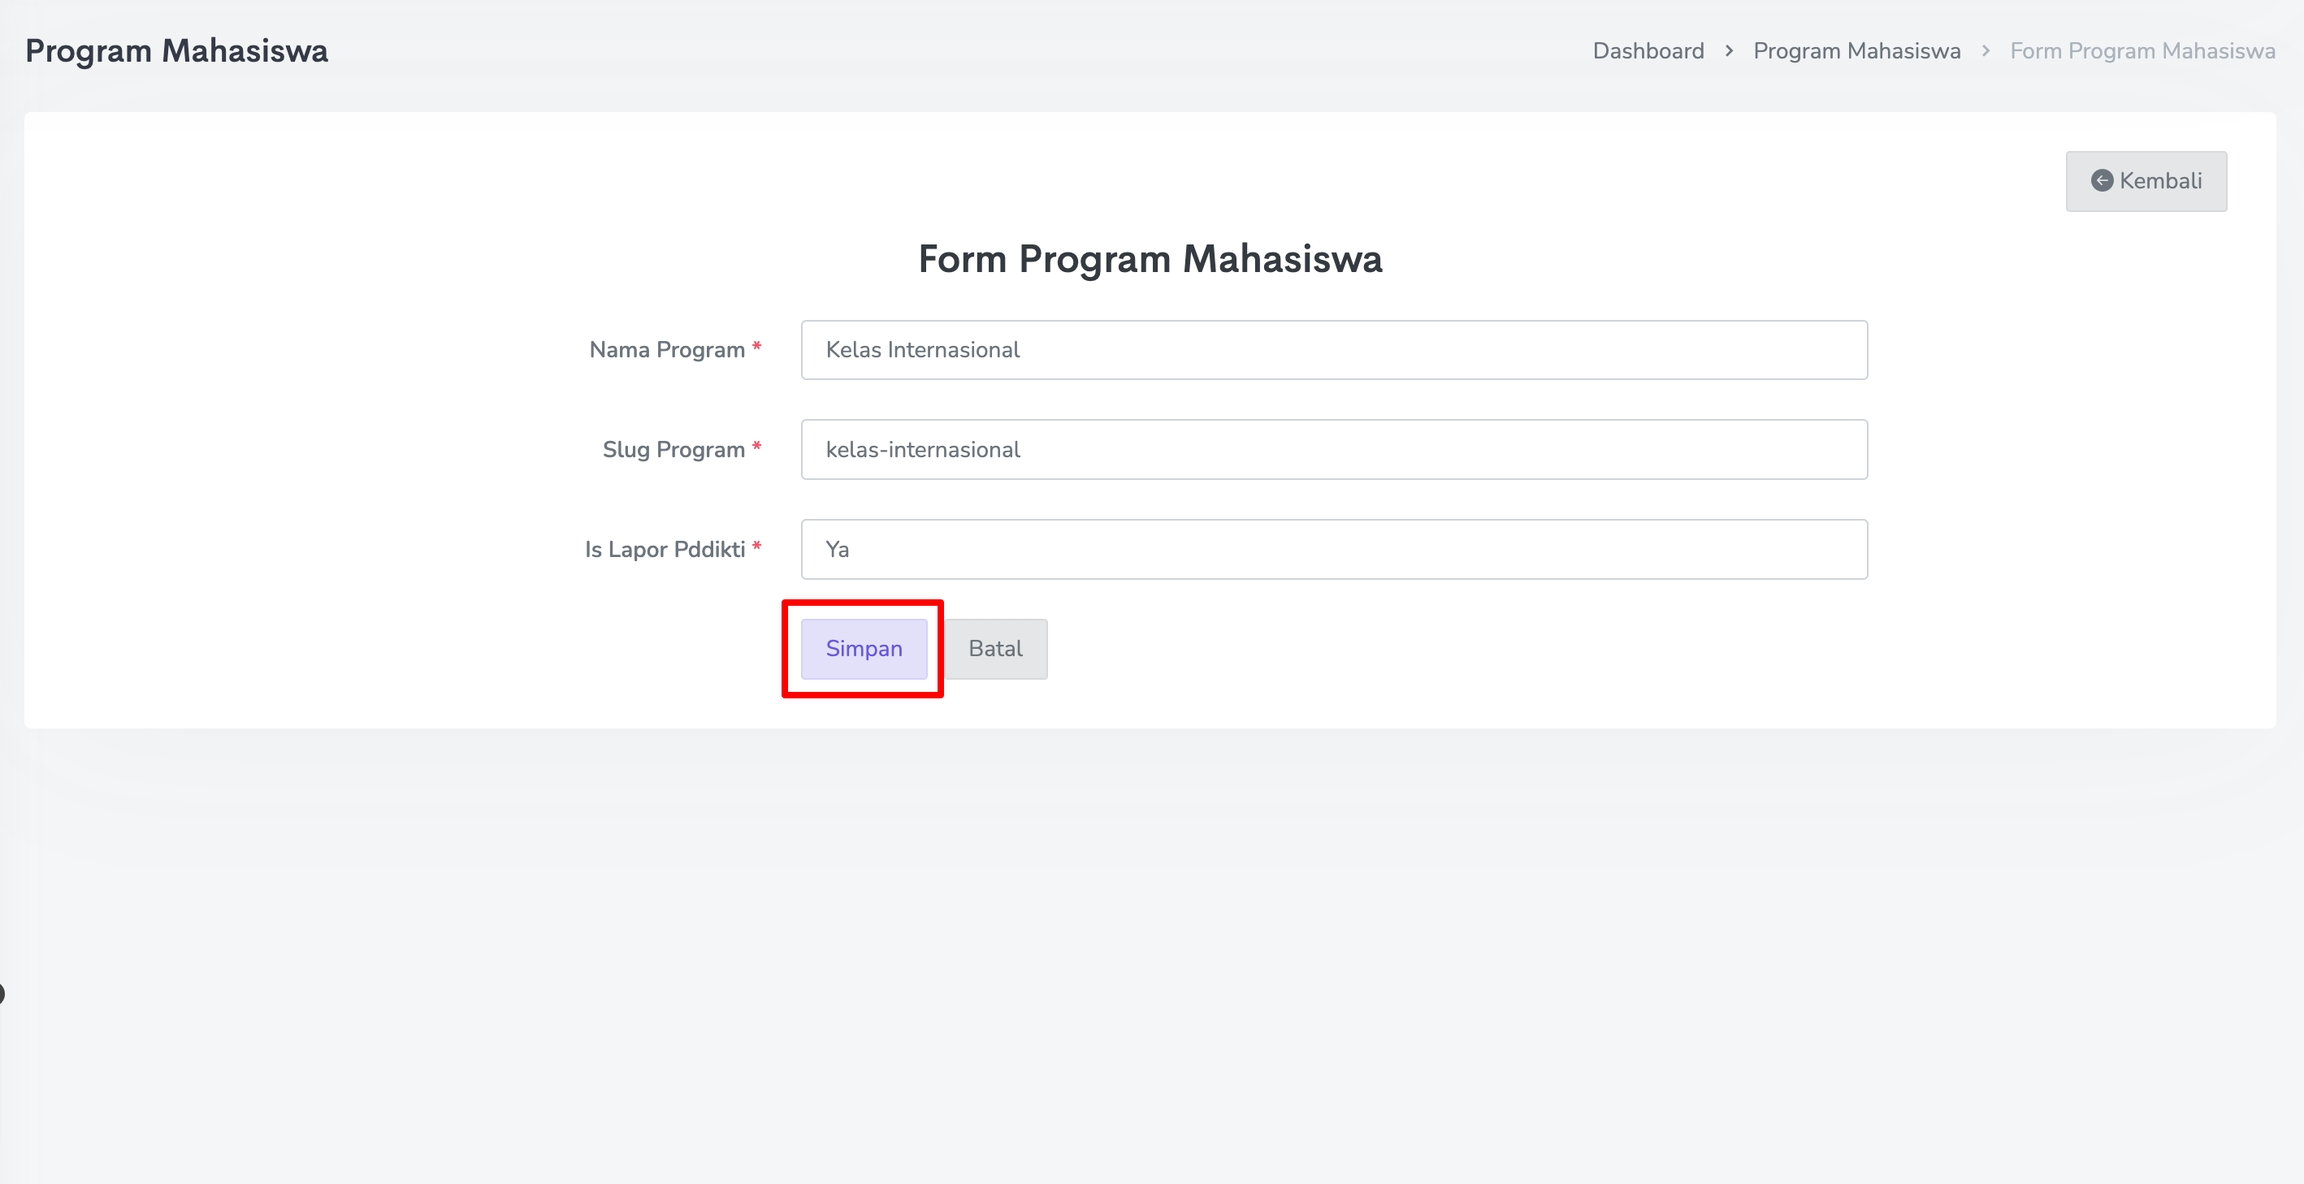Open Program Mahasiswa breadcrumb link
Screen dimensions: 2304x1184
1857,51
